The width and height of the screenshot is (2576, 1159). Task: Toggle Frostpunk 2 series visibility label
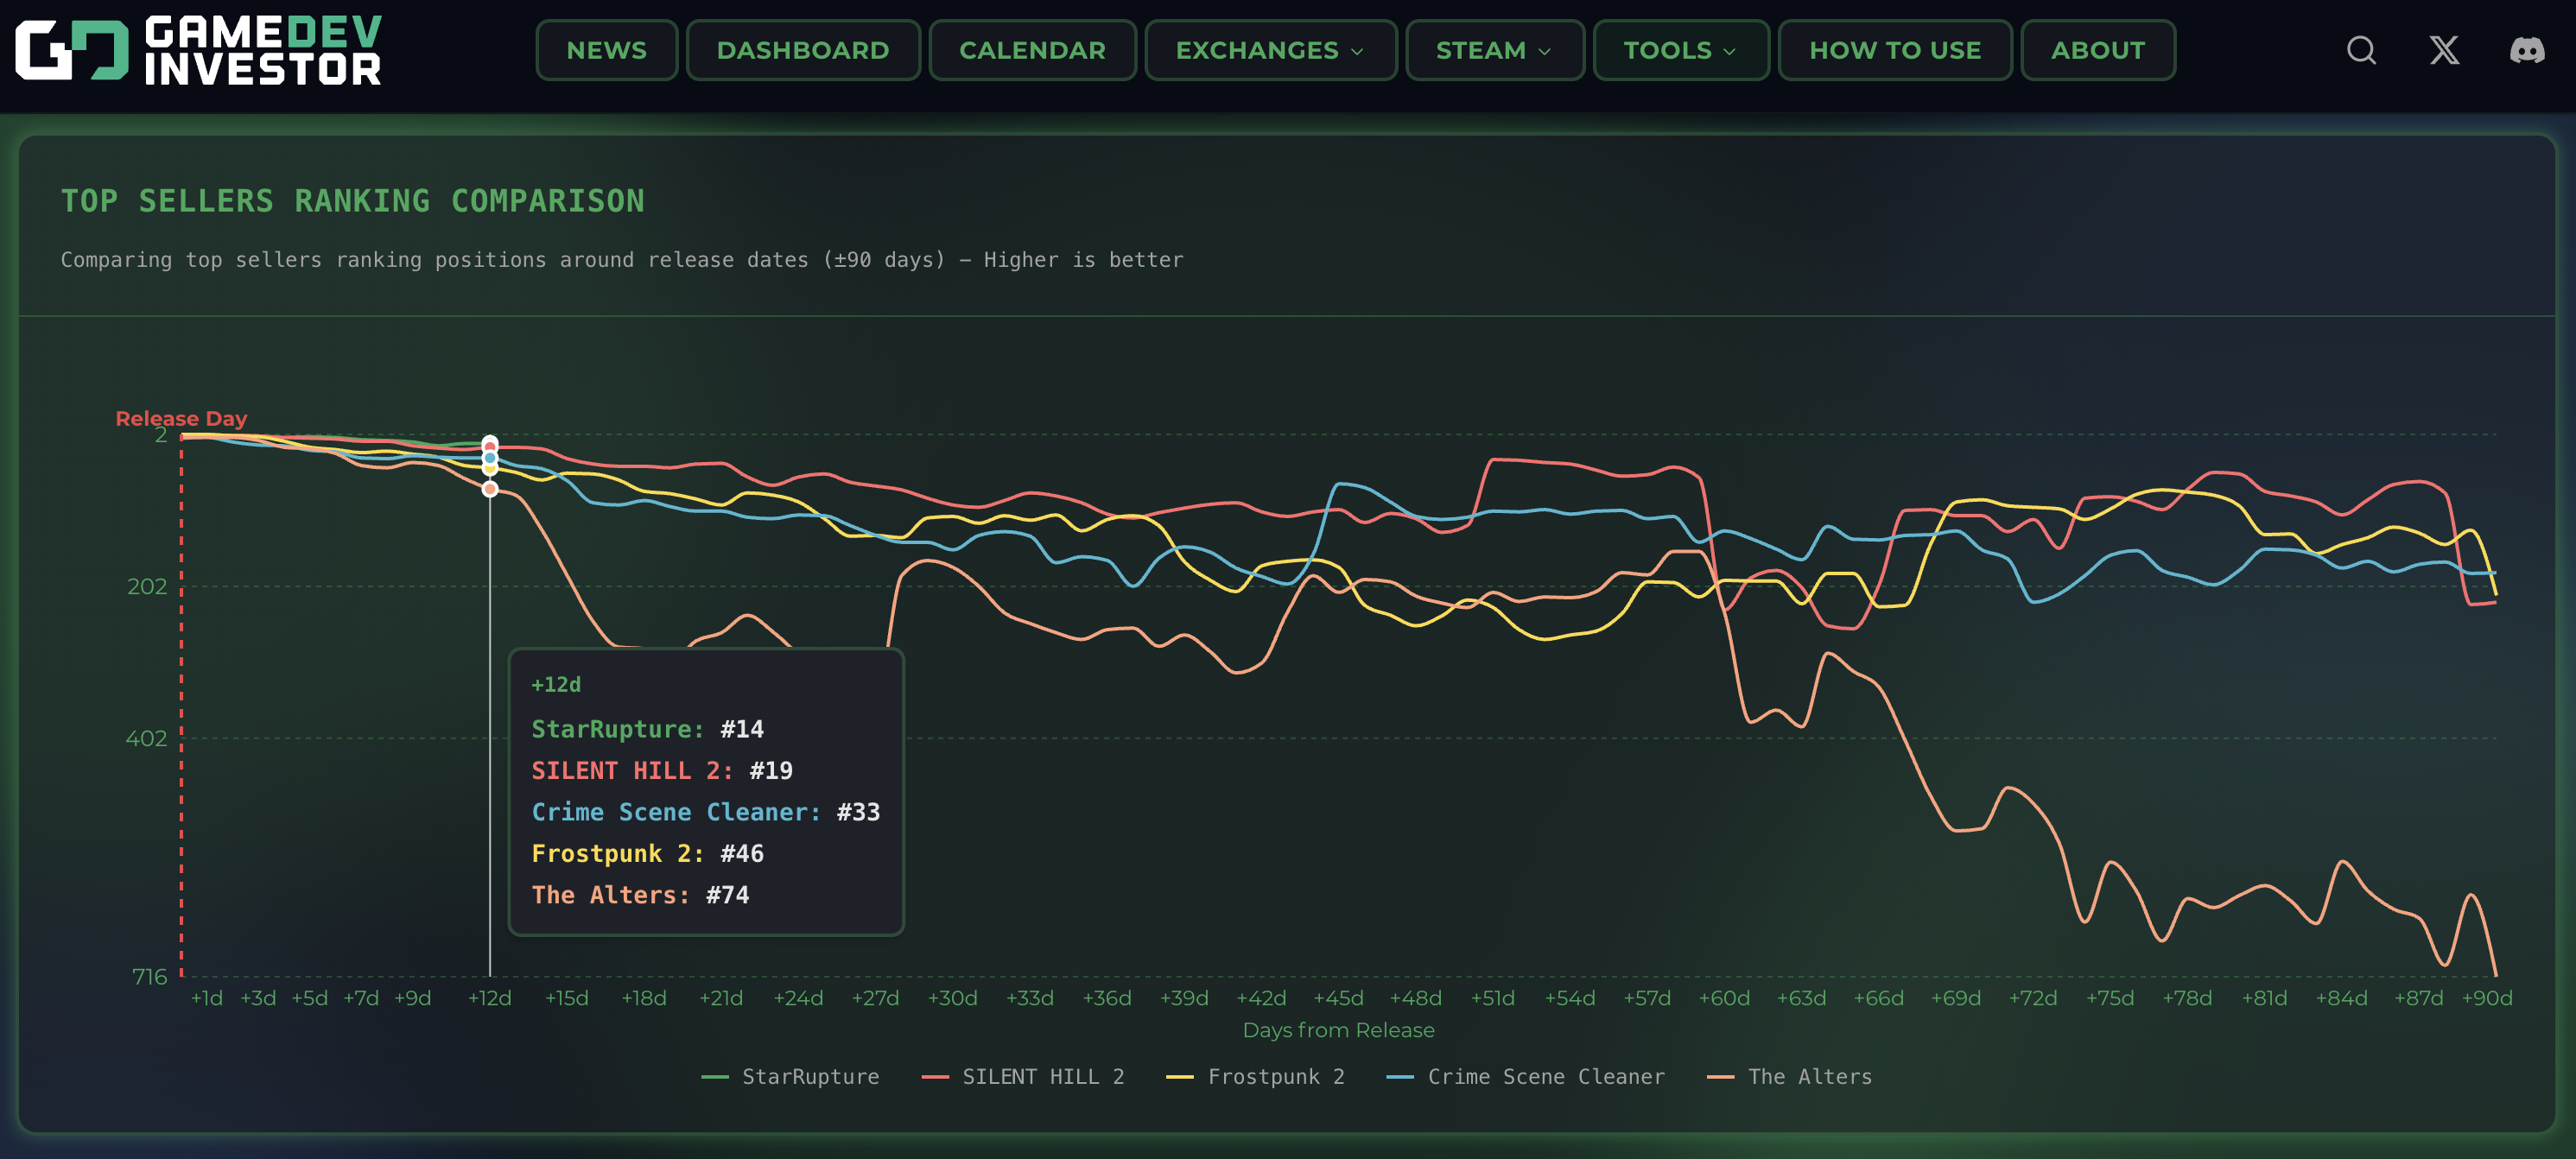tap(1276, 1077)
